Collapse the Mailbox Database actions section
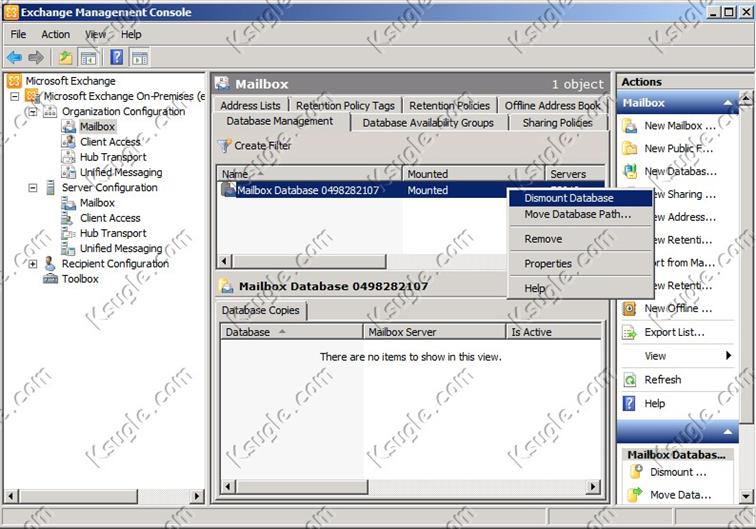Screen dimensions: 756x529 click(728, 431)
